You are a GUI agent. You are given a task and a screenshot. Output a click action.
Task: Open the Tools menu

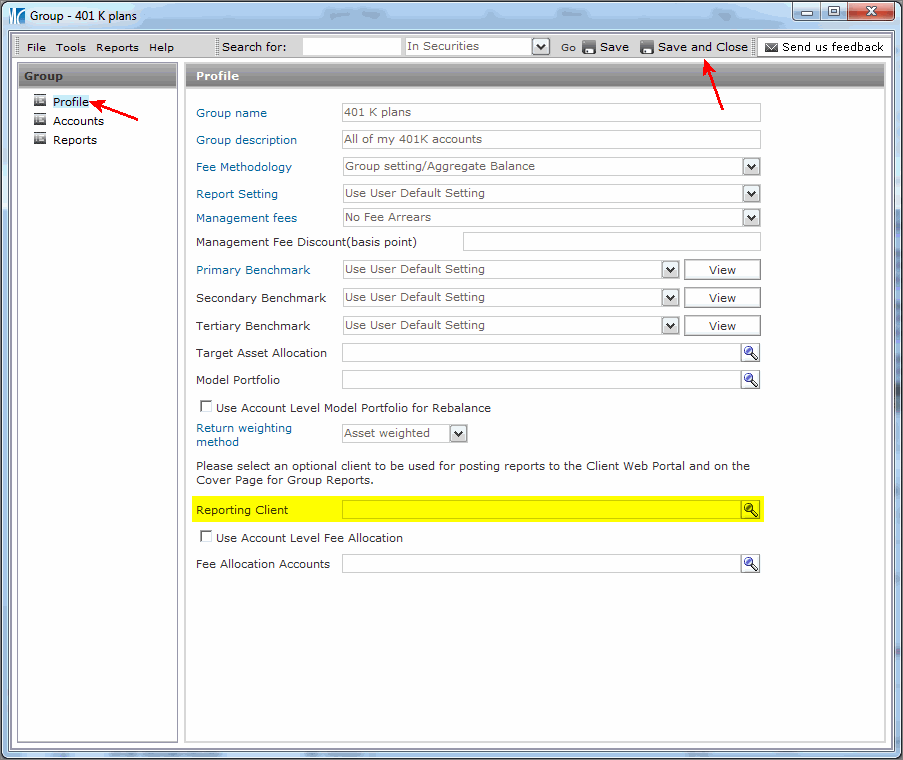71,47
